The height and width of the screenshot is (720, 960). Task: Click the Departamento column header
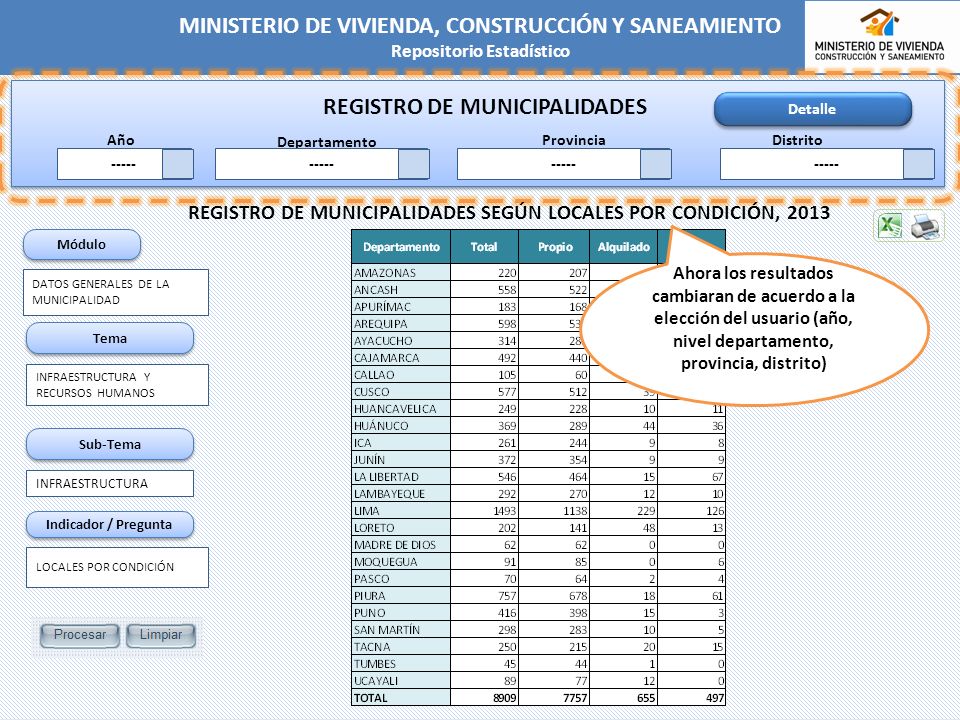pyautogui.click(x=401, y=247)
